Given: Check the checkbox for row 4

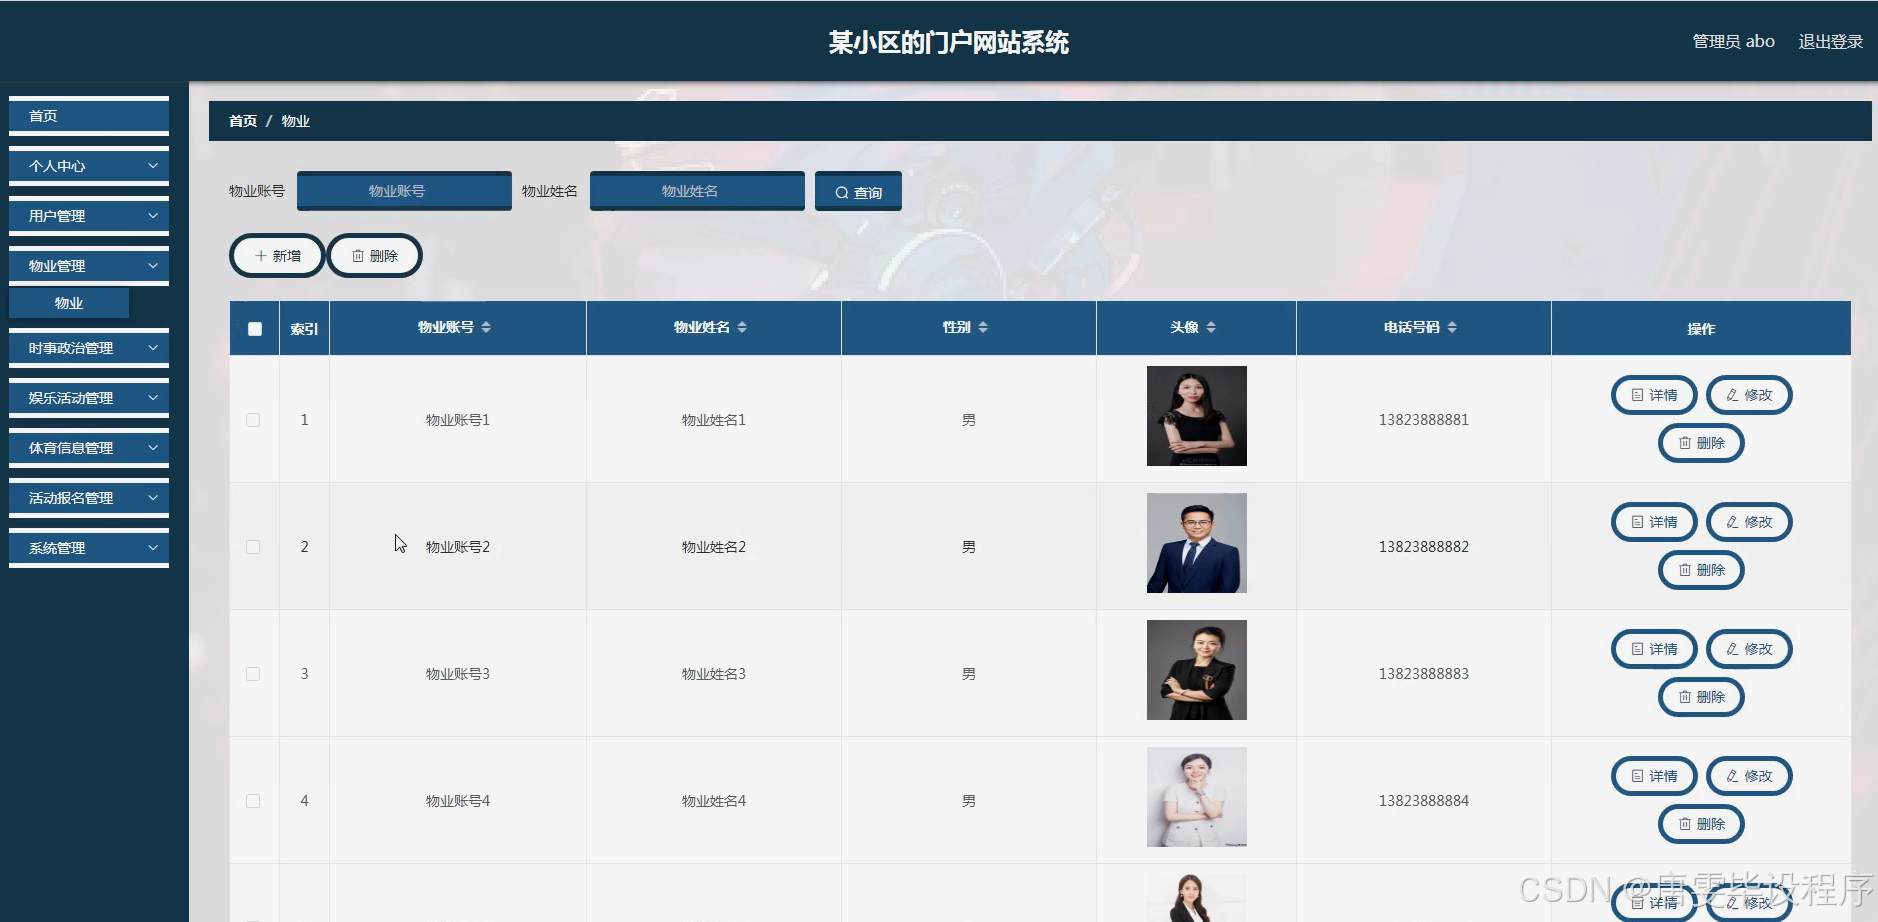Looking at the screenshot, I should 253,801.
